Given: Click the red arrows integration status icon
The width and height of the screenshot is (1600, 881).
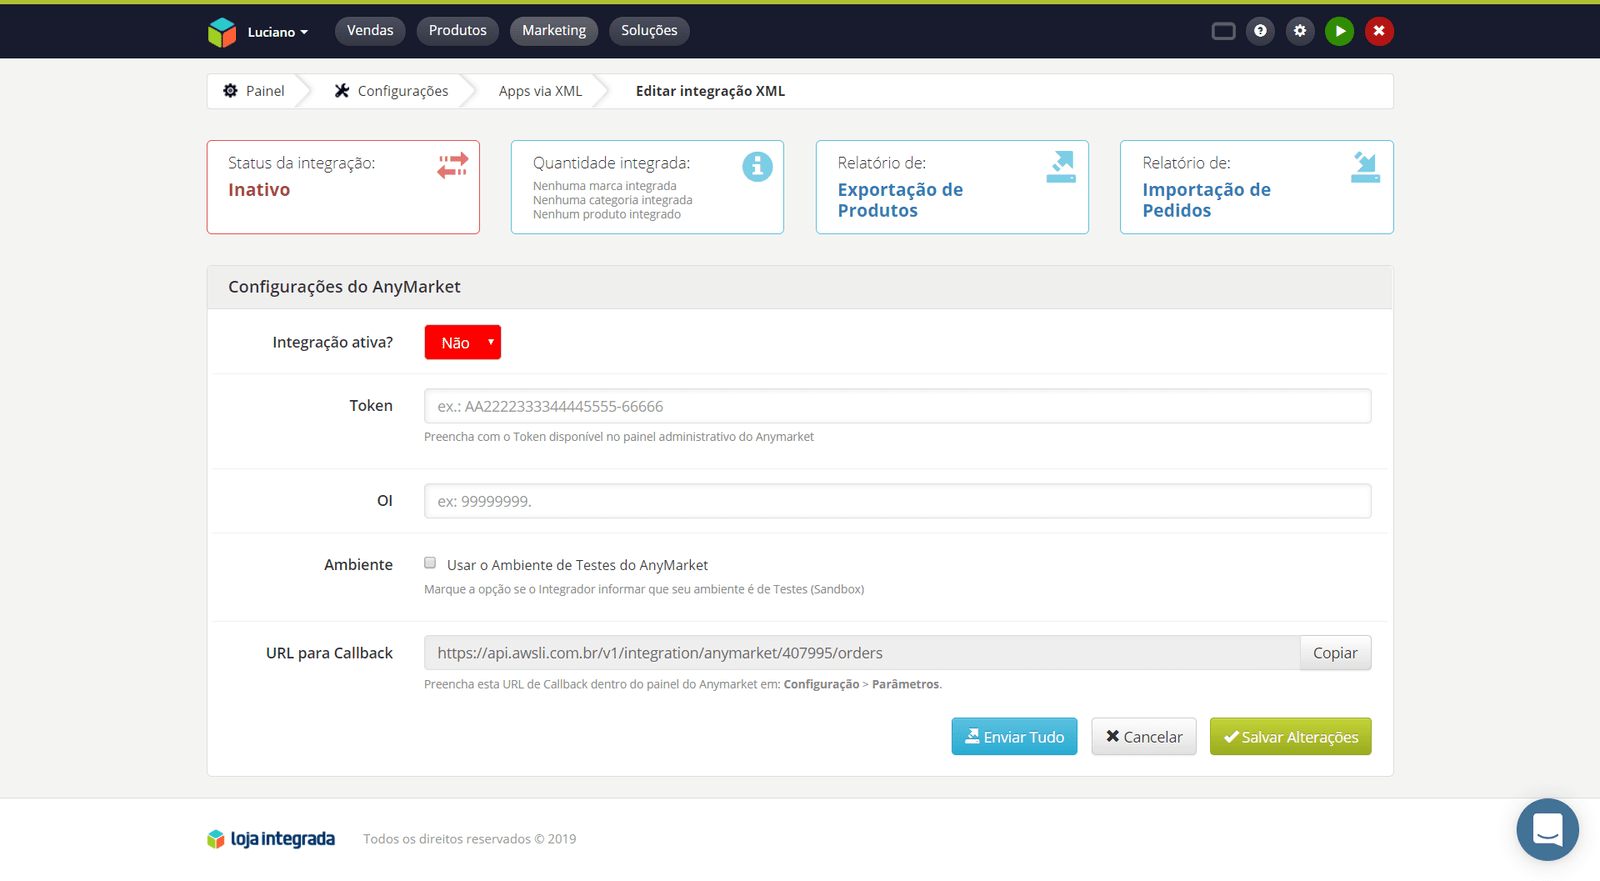Looking at the screenshot, I should click(x=452, y=165).
